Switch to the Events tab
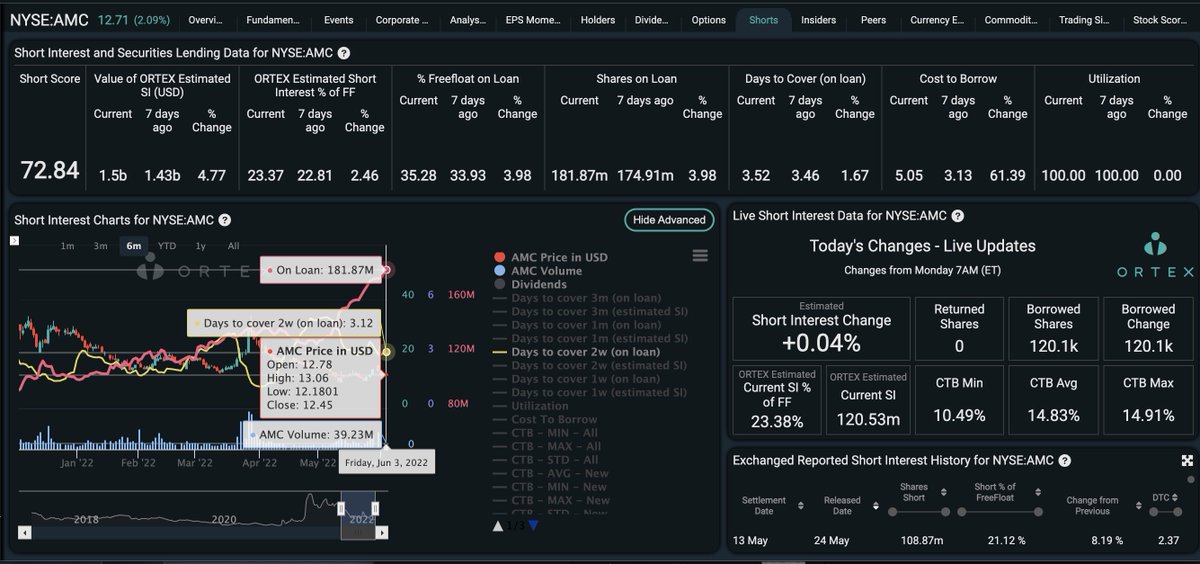The width and height of the screenshot is (1200, 564). (338, 19)
